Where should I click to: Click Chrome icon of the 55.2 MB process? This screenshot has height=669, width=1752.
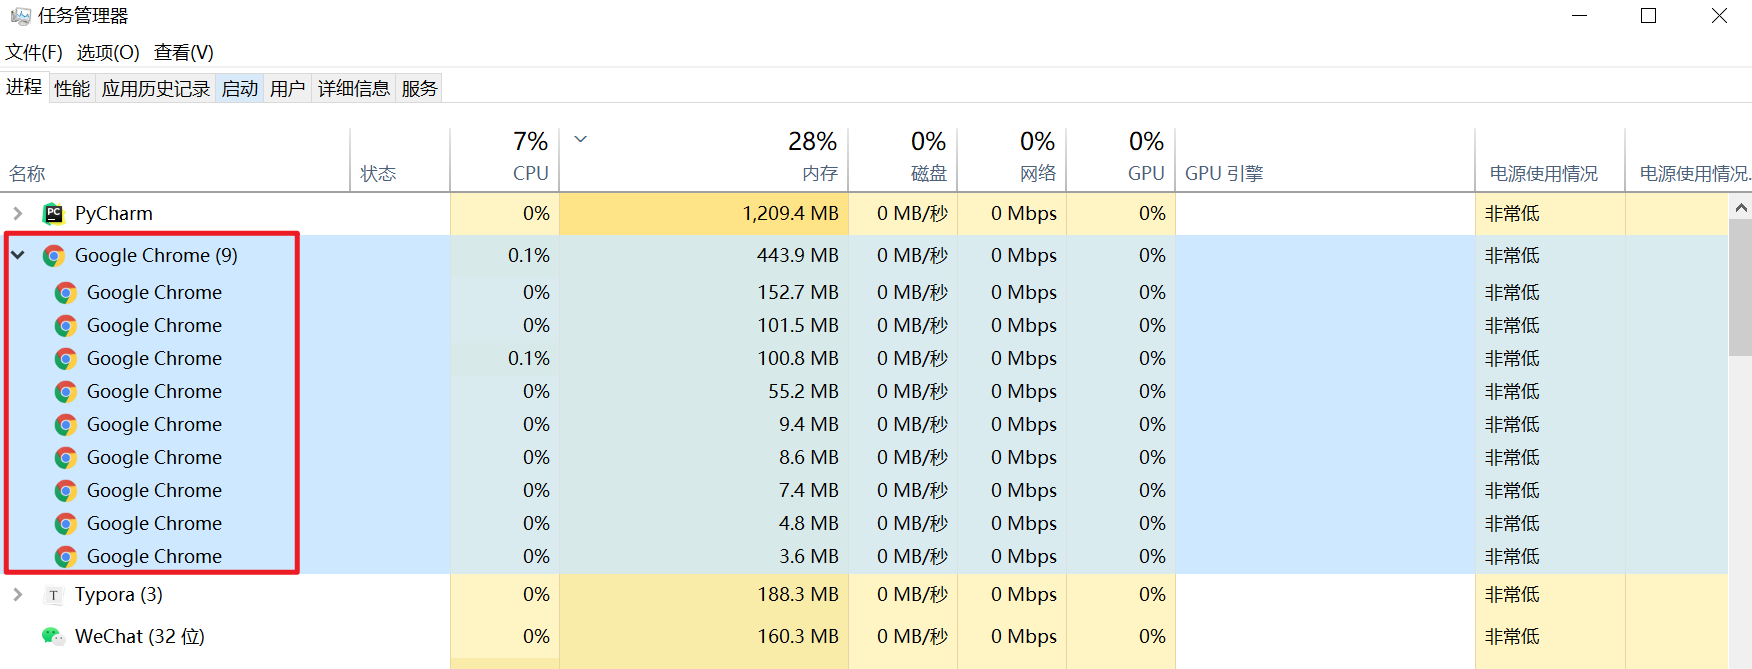[66, 392]
